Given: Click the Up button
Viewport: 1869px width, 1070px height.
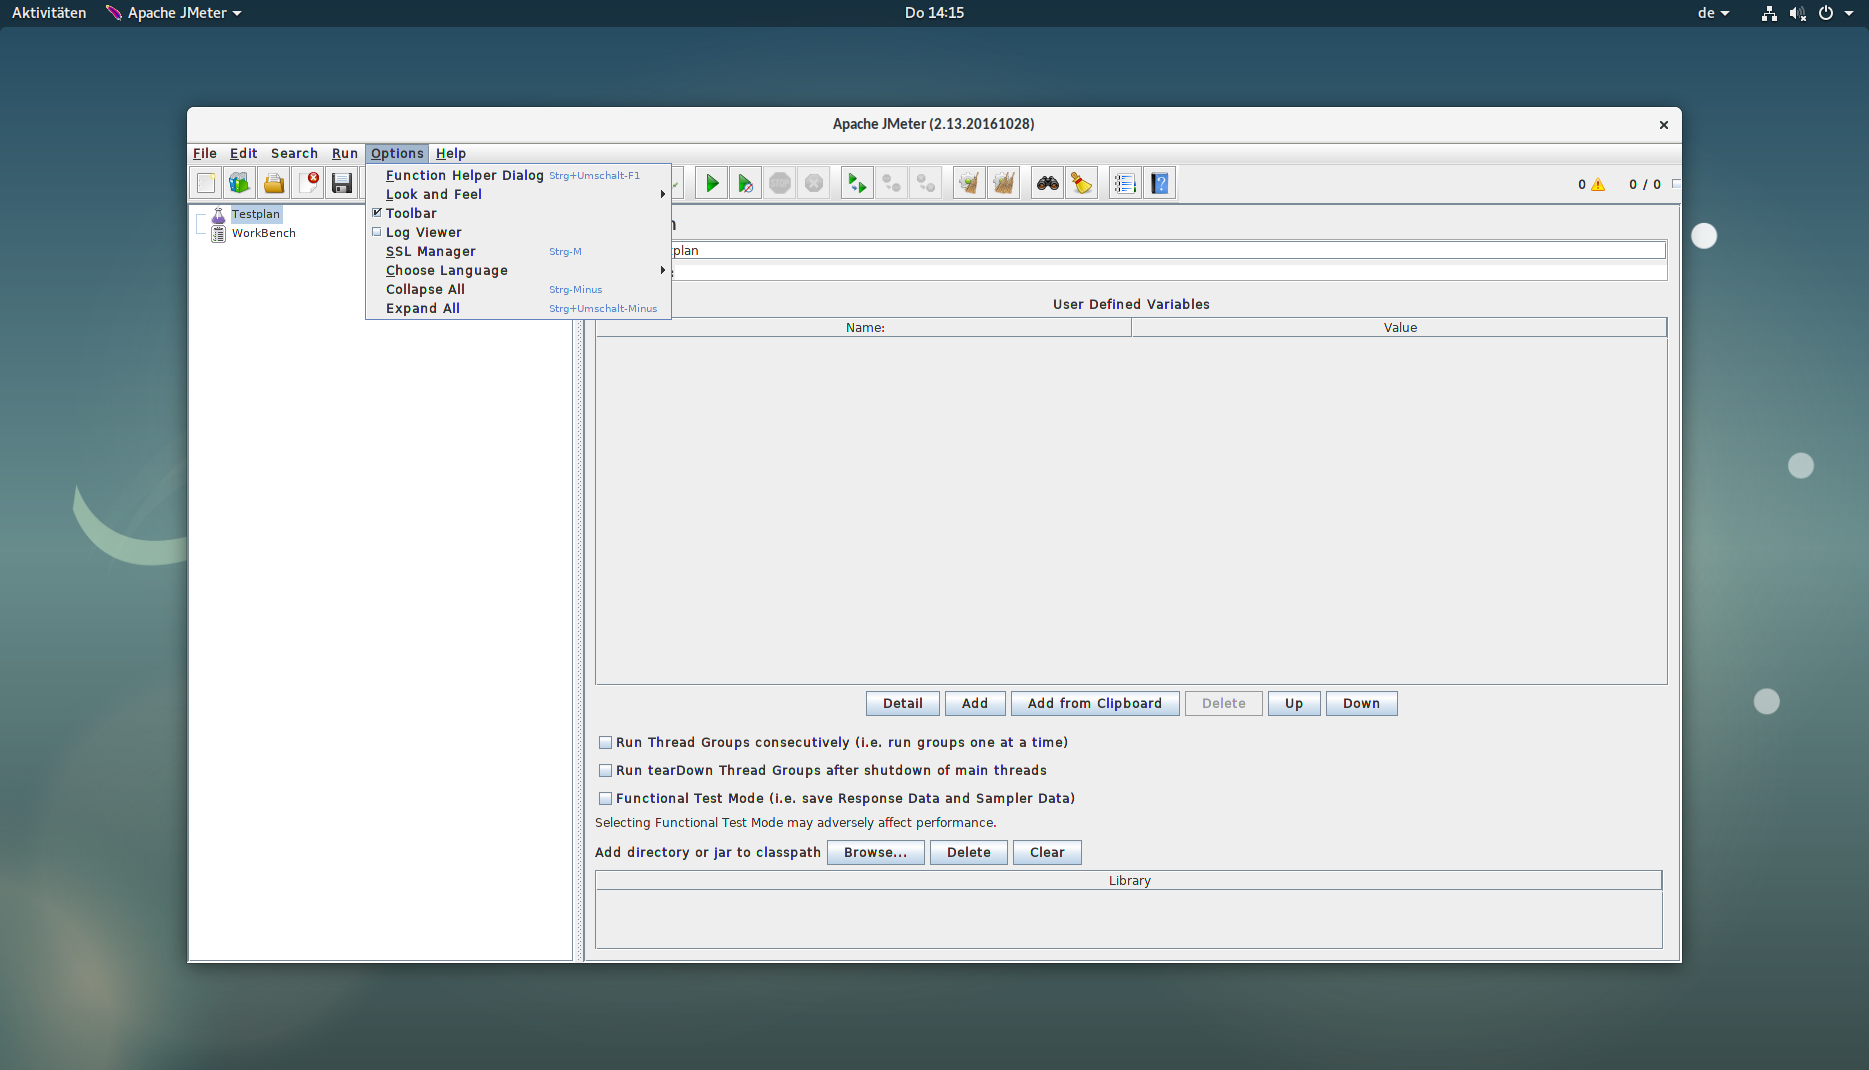Looking at the screenshot, I should (x=1294, y=703).
